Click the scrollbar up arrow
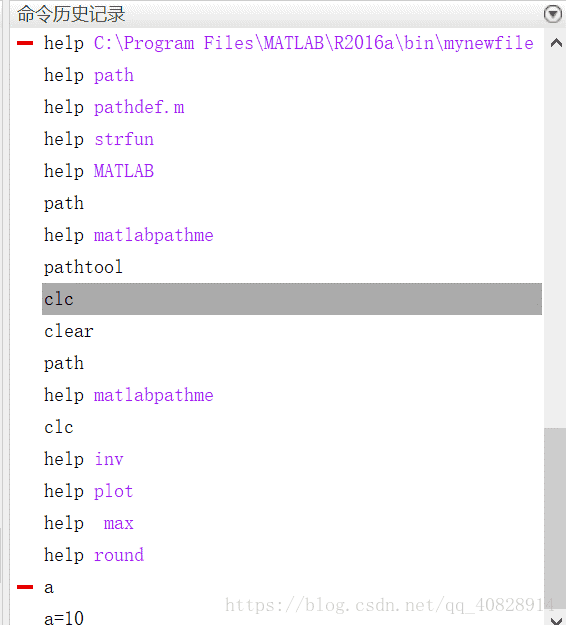Screen dimensions: 566x625 556,43
